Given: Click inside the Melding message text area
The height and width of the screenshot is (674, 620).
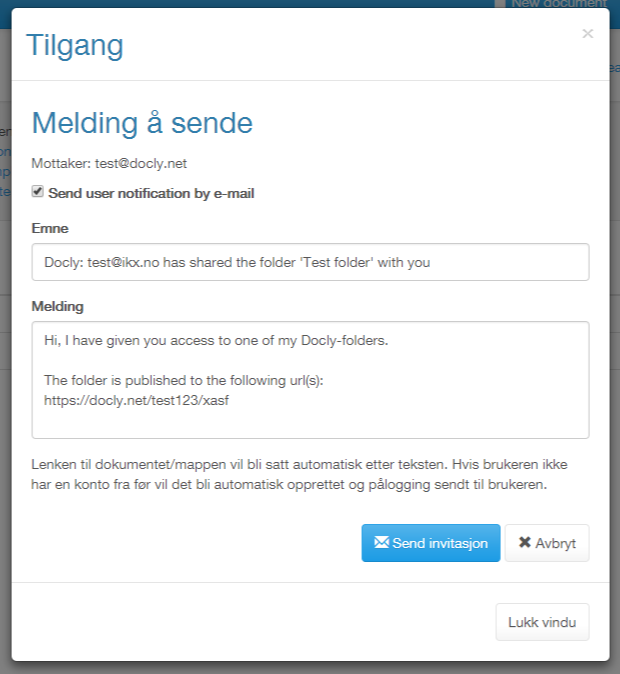Looking at the screenshot, I should tap(310, 380).
